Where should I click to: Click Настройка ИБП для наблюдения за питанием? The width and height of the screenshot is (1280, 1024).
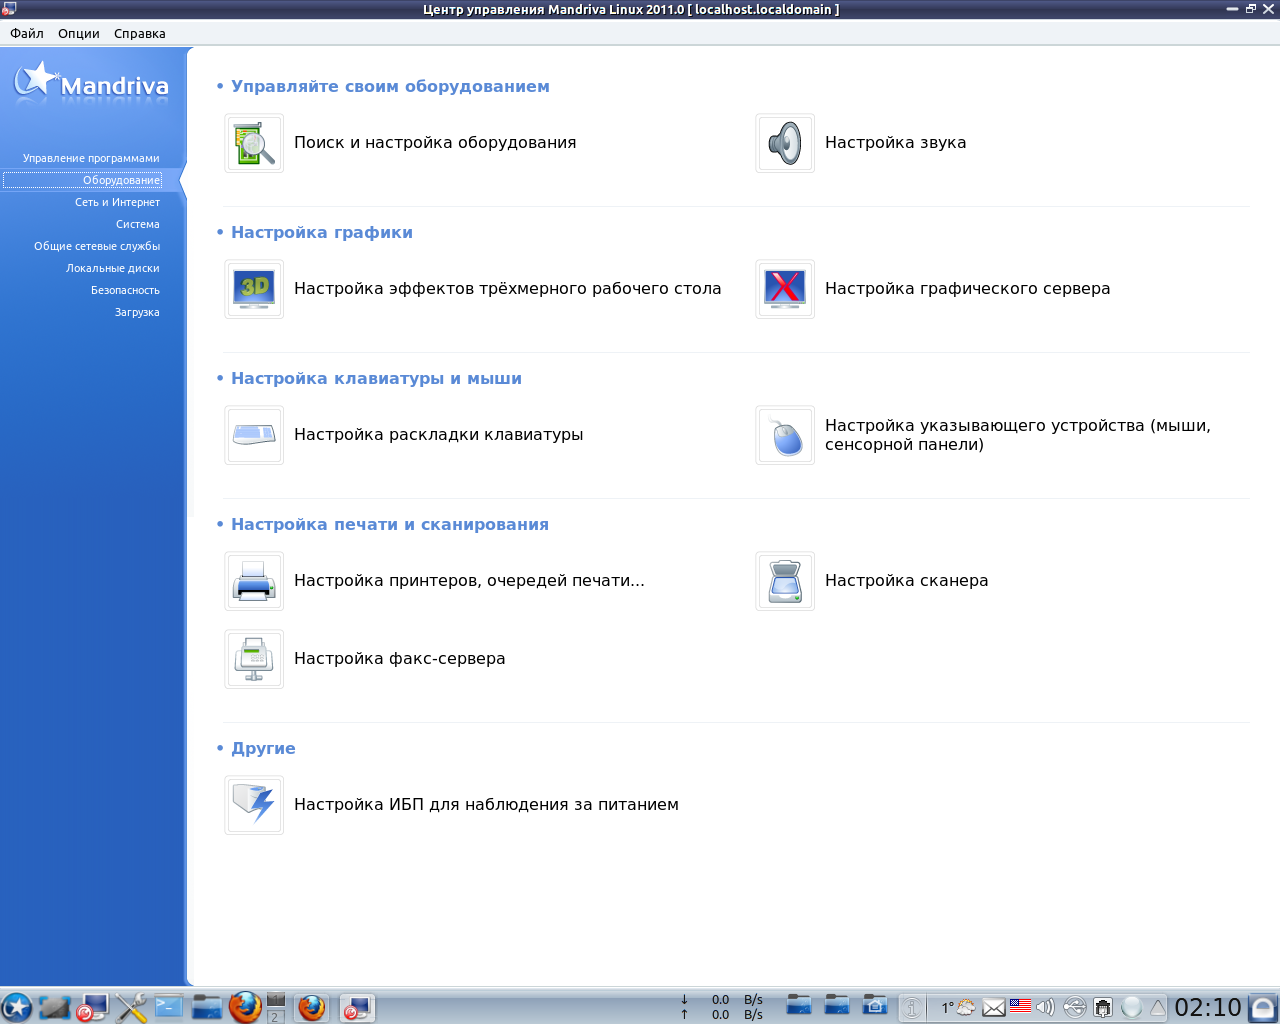click(486, 805)
